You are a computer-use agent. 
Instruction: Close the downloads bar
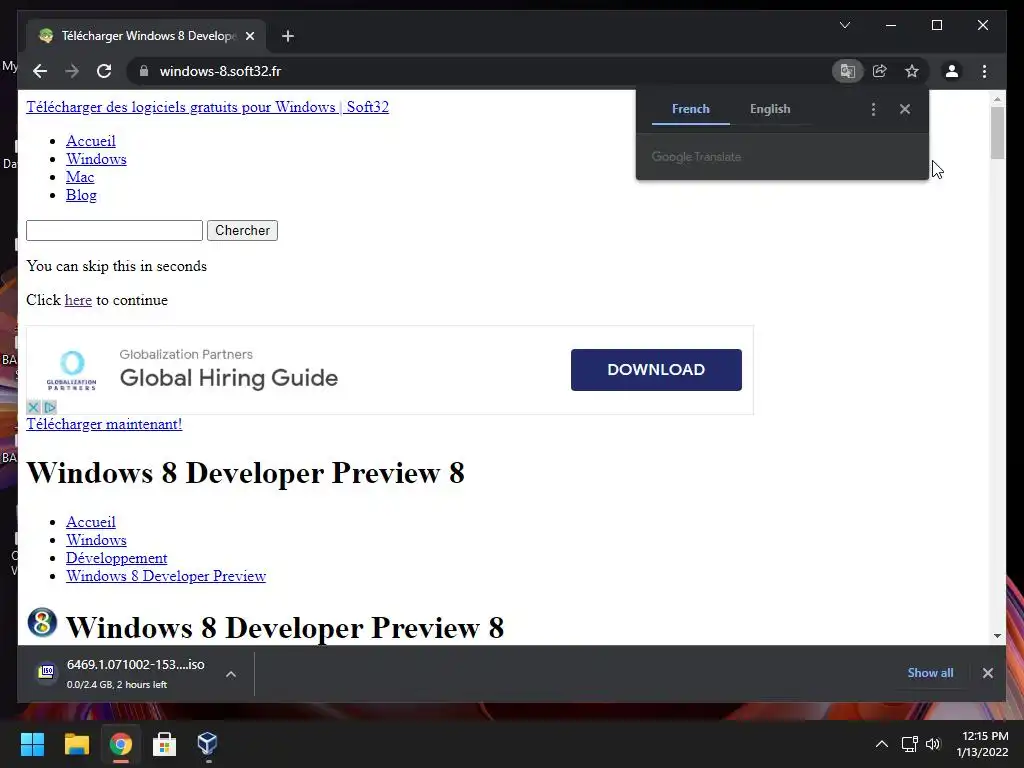tap(987, 673)
